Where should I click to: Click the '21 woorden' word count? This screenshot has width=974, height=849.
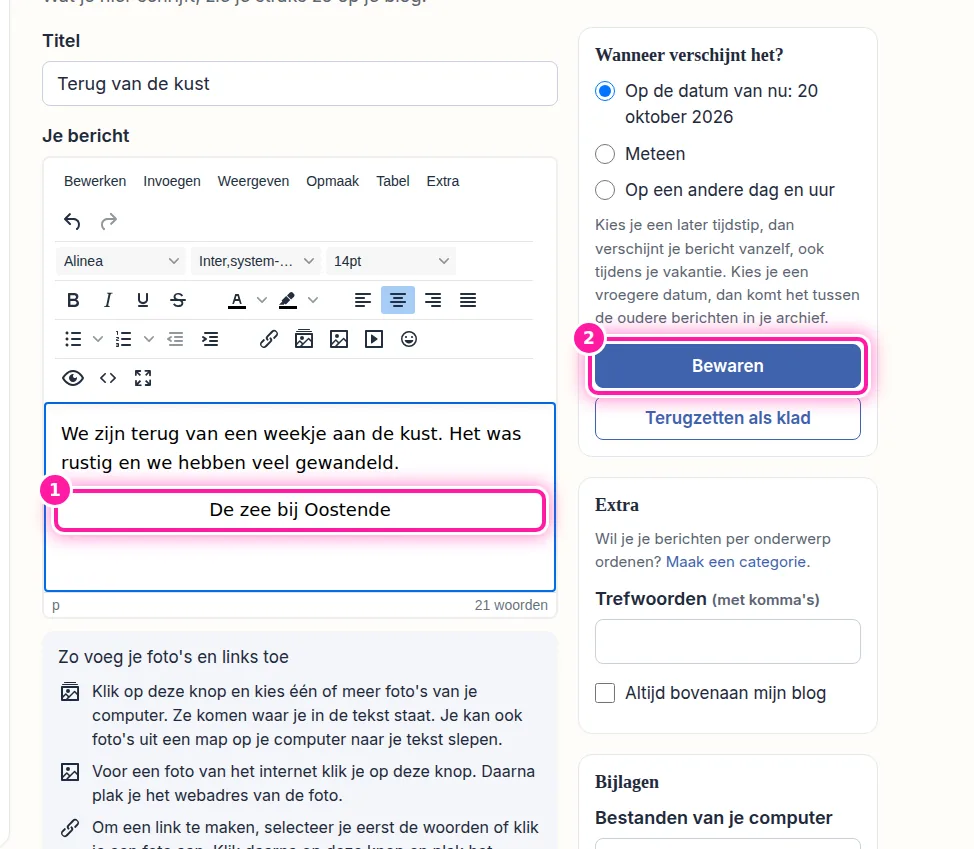pos(511,606)
